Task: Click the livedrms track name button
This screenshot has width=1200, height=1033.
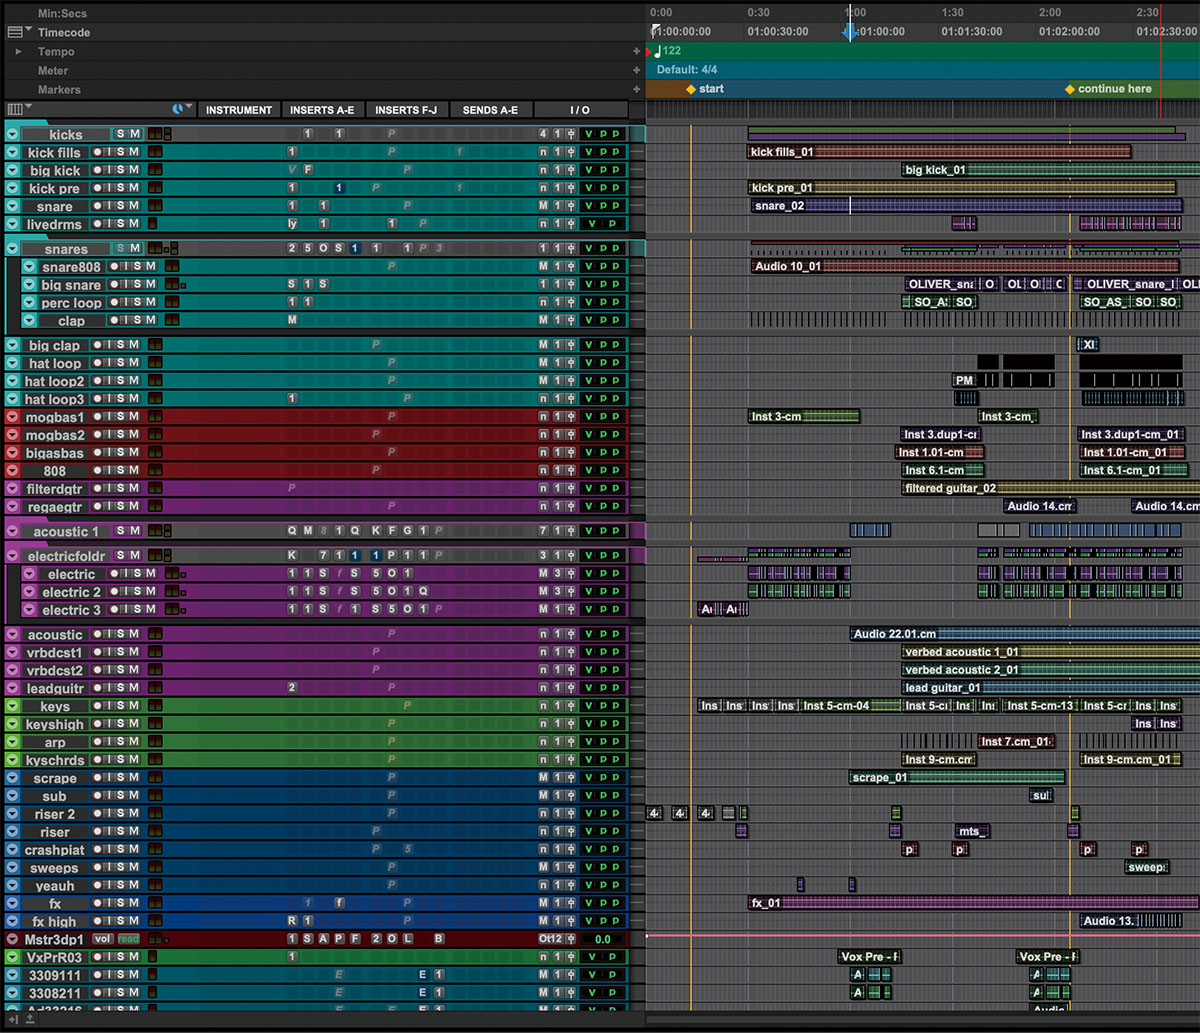Action: [55, 224]
